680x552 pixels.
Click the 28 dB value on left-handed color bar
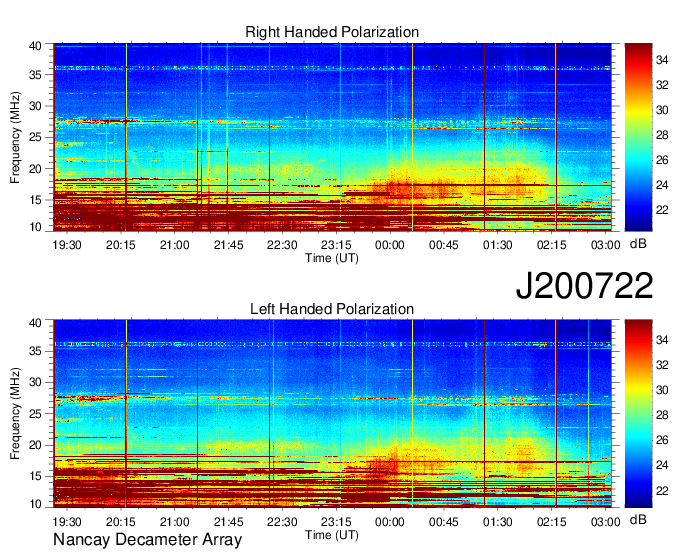[x=662, y=415]
